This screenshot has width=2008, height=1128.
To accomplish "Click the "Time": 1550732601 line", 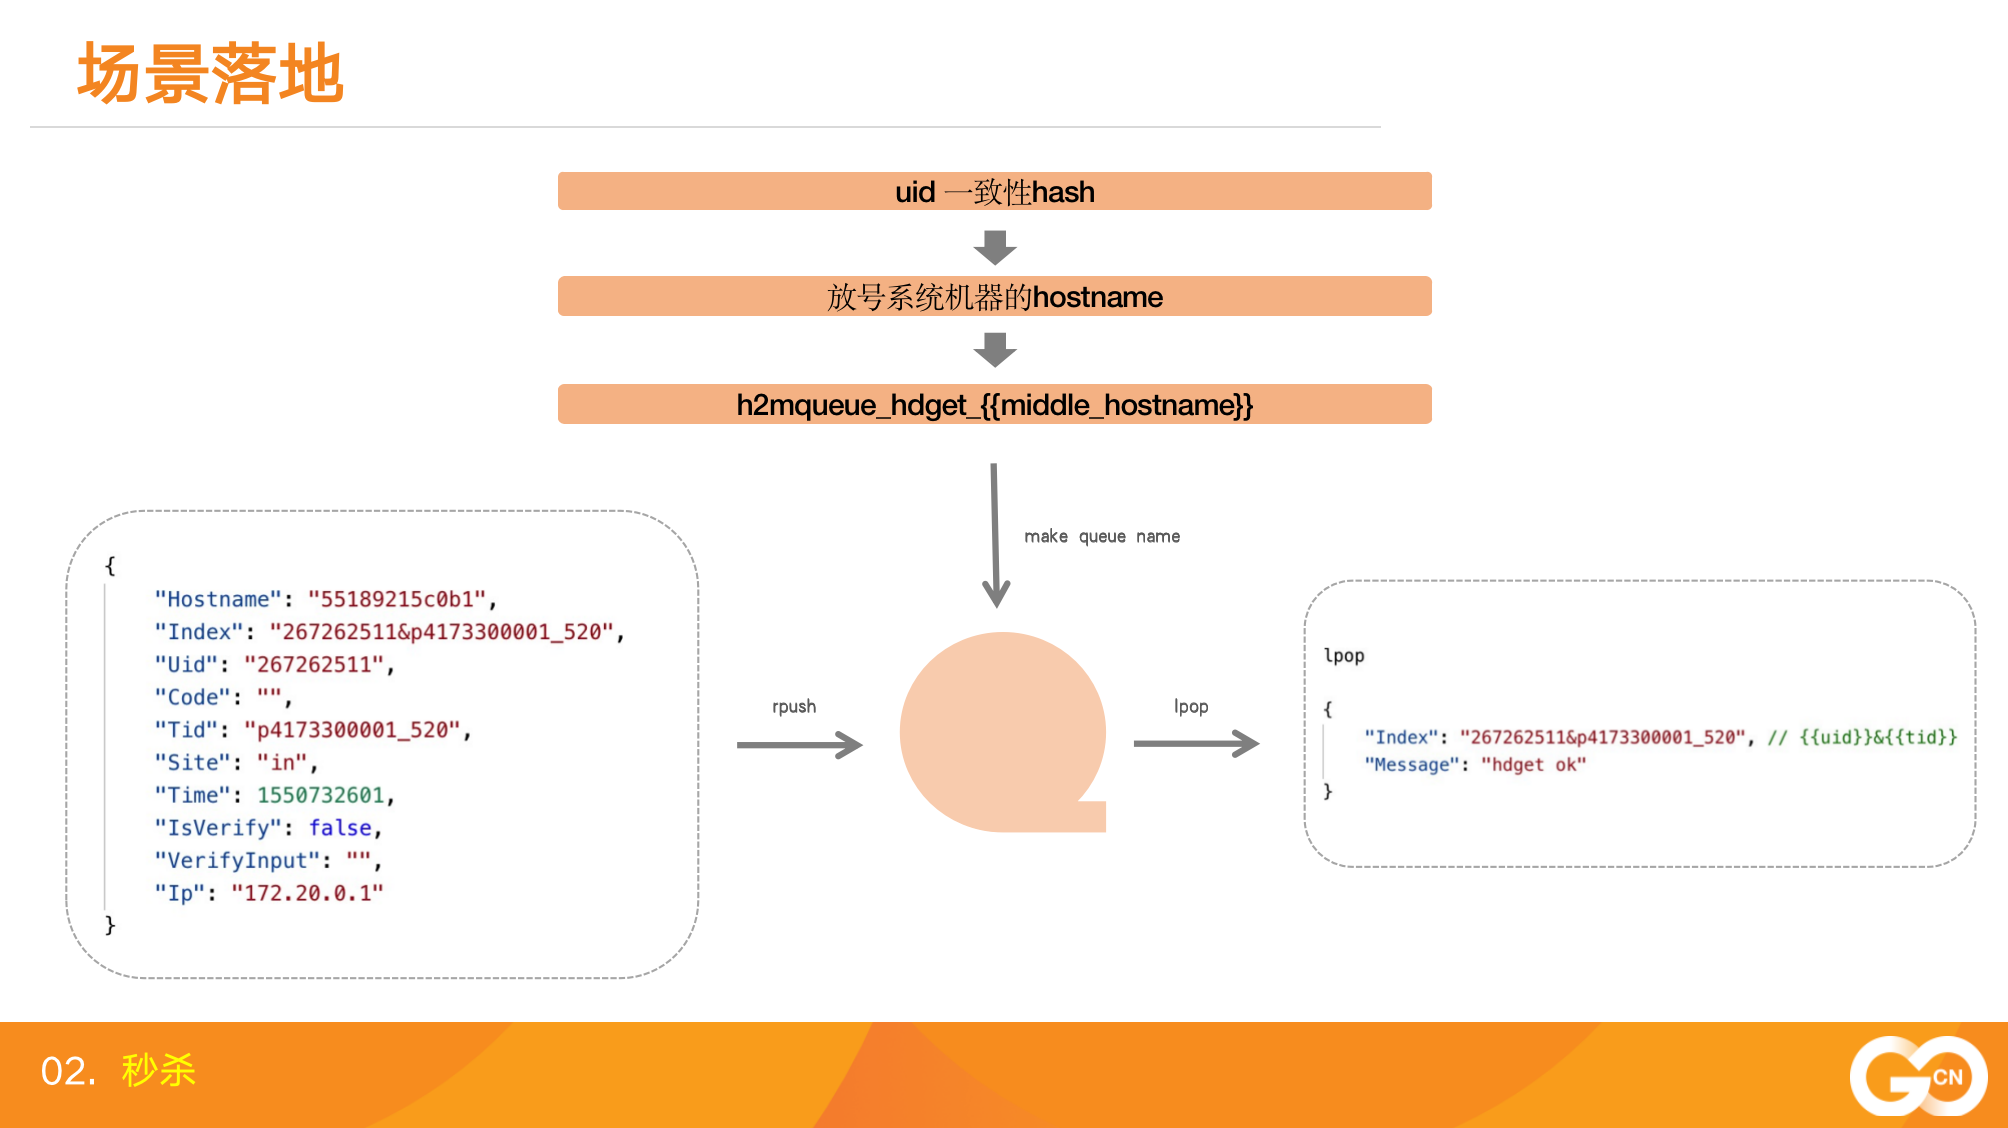I will point(275,795).
